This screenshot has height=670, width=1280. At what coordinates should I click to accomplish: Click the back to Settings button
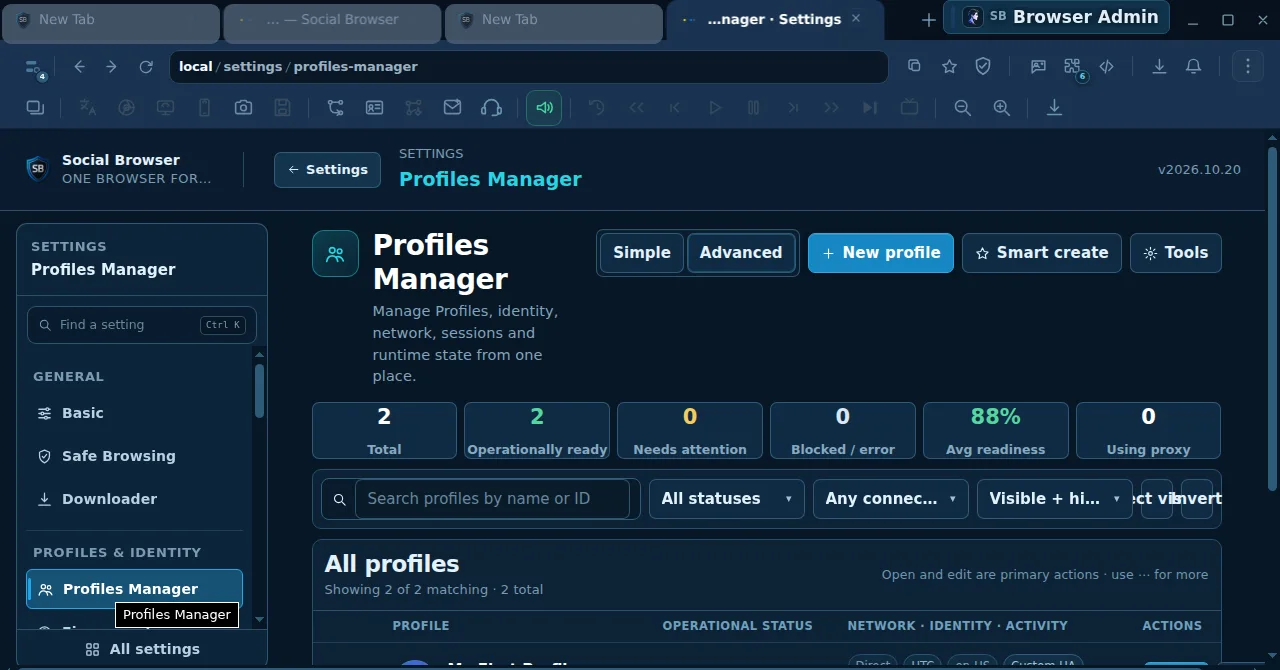[327, 170]
